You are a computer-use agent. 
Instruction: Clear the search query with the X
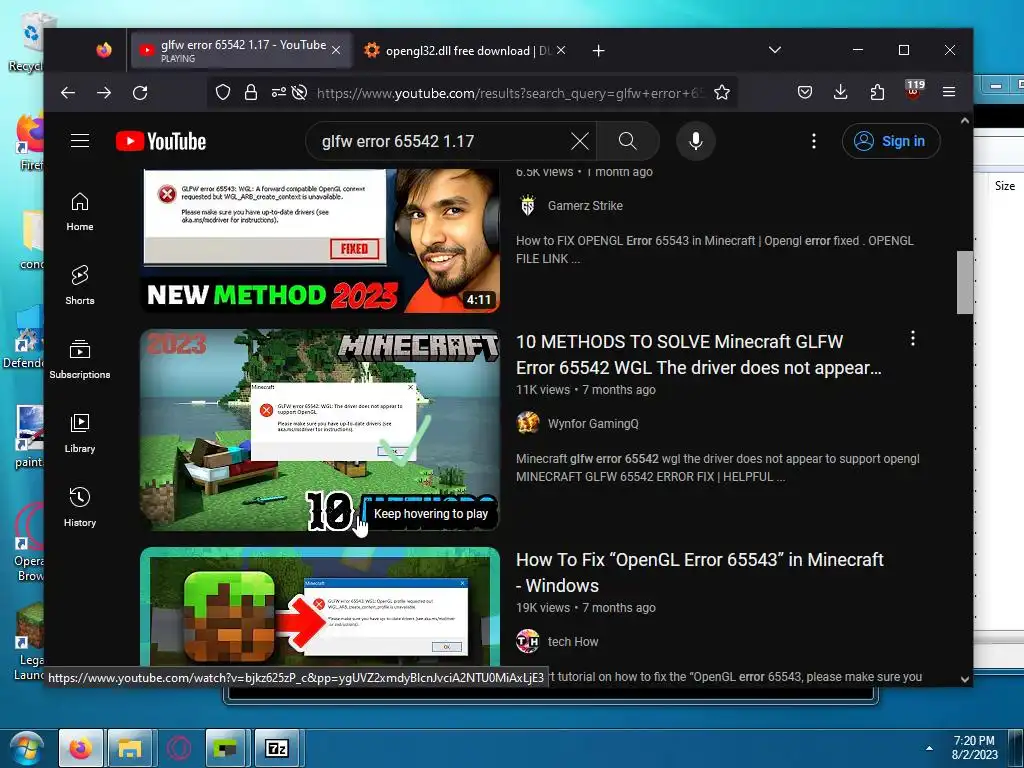[x=579, y=141]
